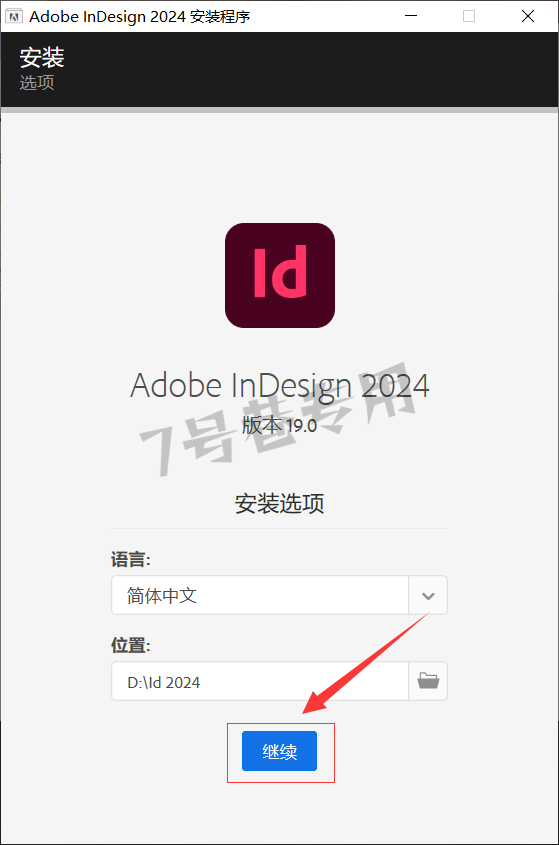This screenshot has width=559, height=845.
Task: Click the divider line below 安装选项
Action: coord(279,529)
